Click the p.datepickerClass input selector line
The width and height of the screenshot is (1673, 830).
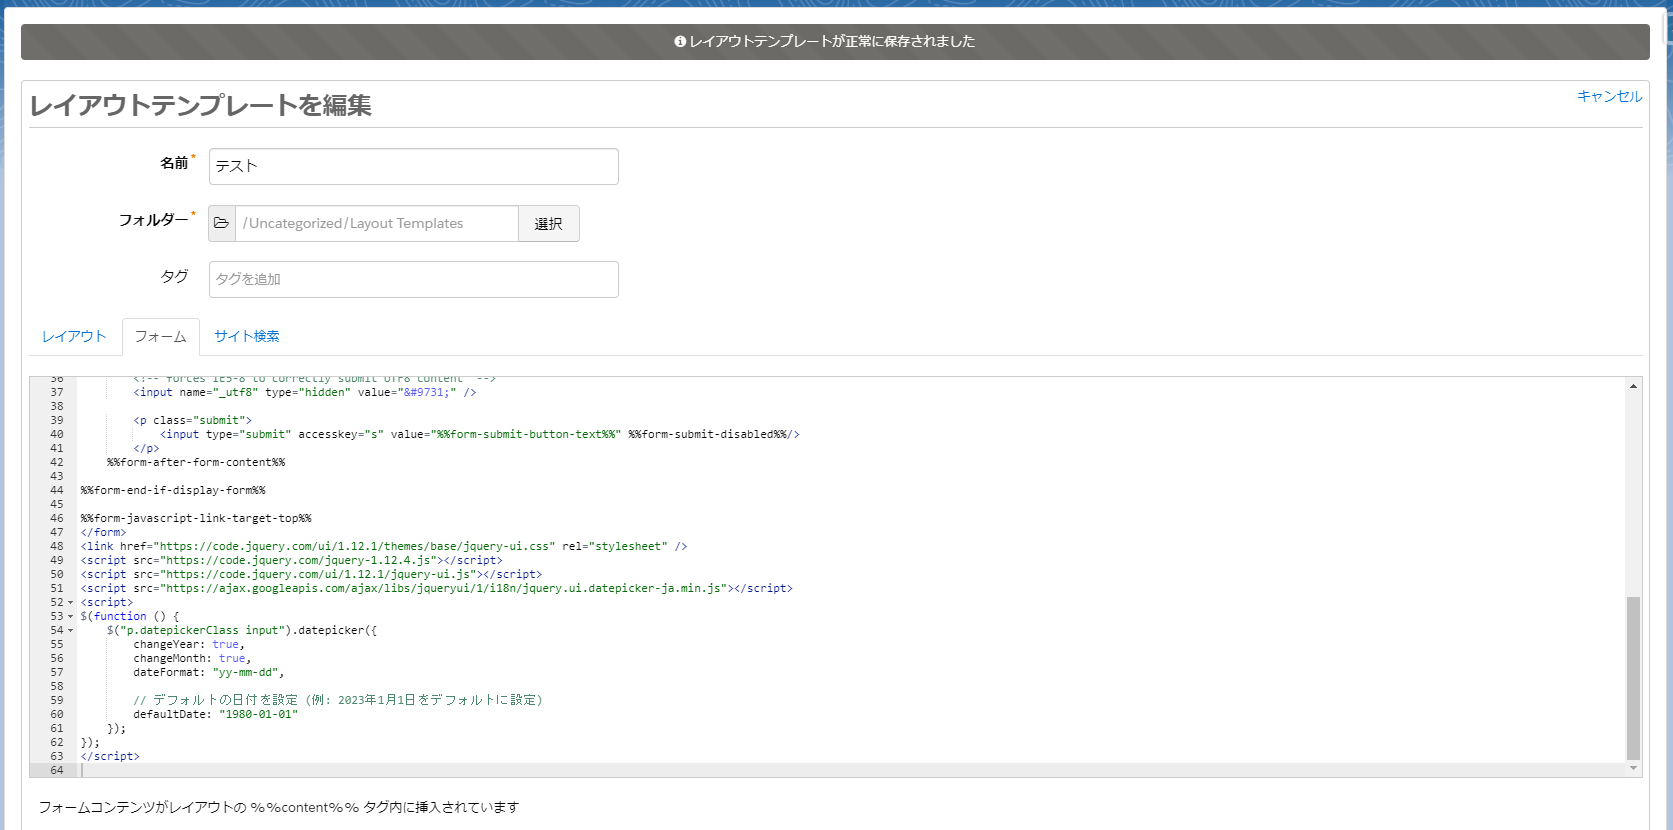pos(242,630)
